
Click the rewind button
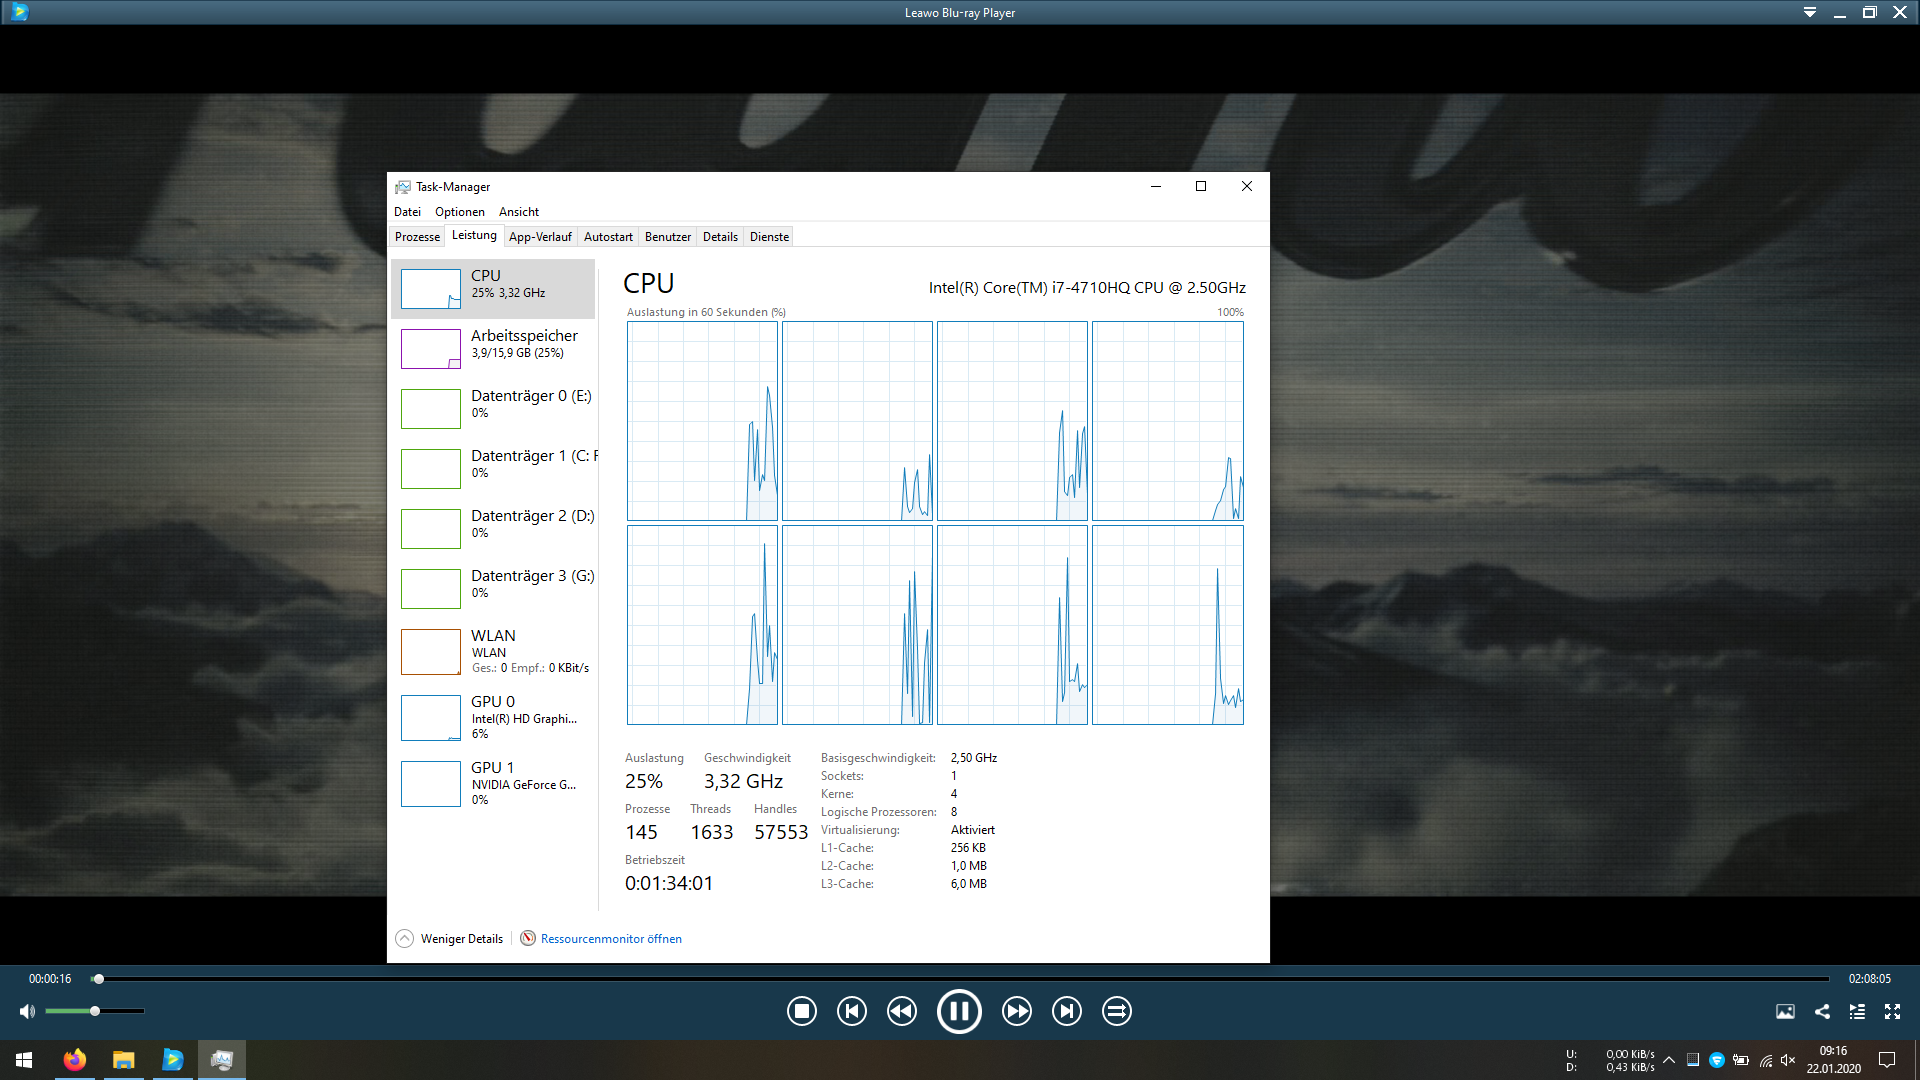[x=901, y=1011]
